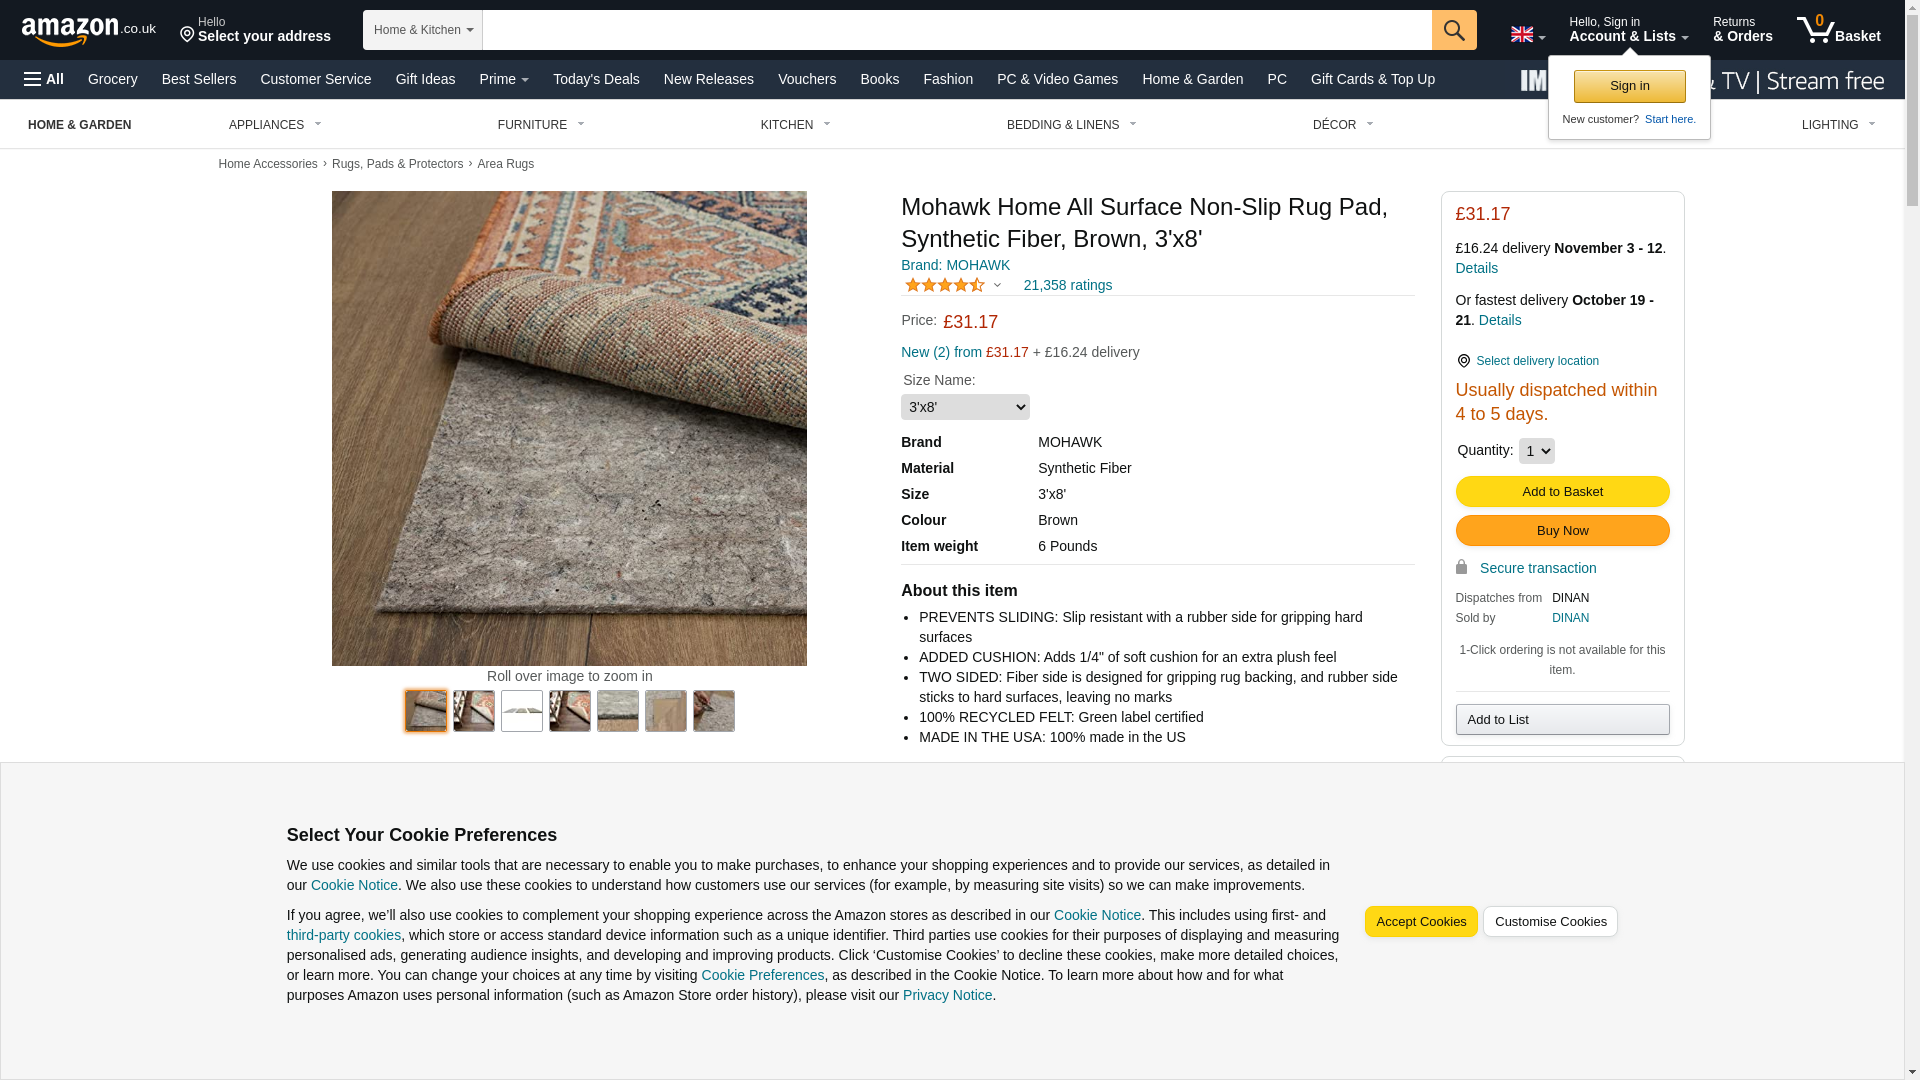The image size is (1920, 1080).
Task: Click the delivery location pin icon
Action: pos(1463,361)
